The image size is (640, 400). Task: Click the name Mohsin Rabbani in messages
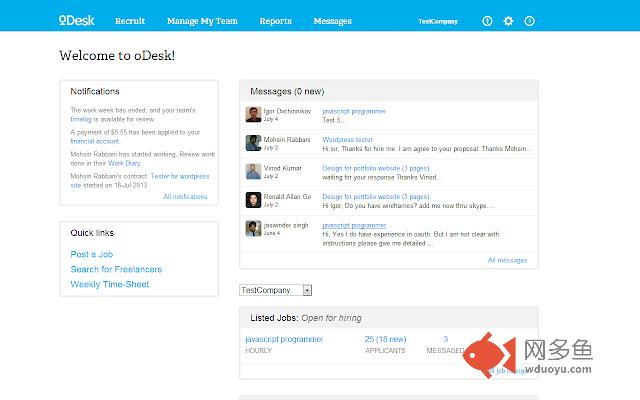287,140
